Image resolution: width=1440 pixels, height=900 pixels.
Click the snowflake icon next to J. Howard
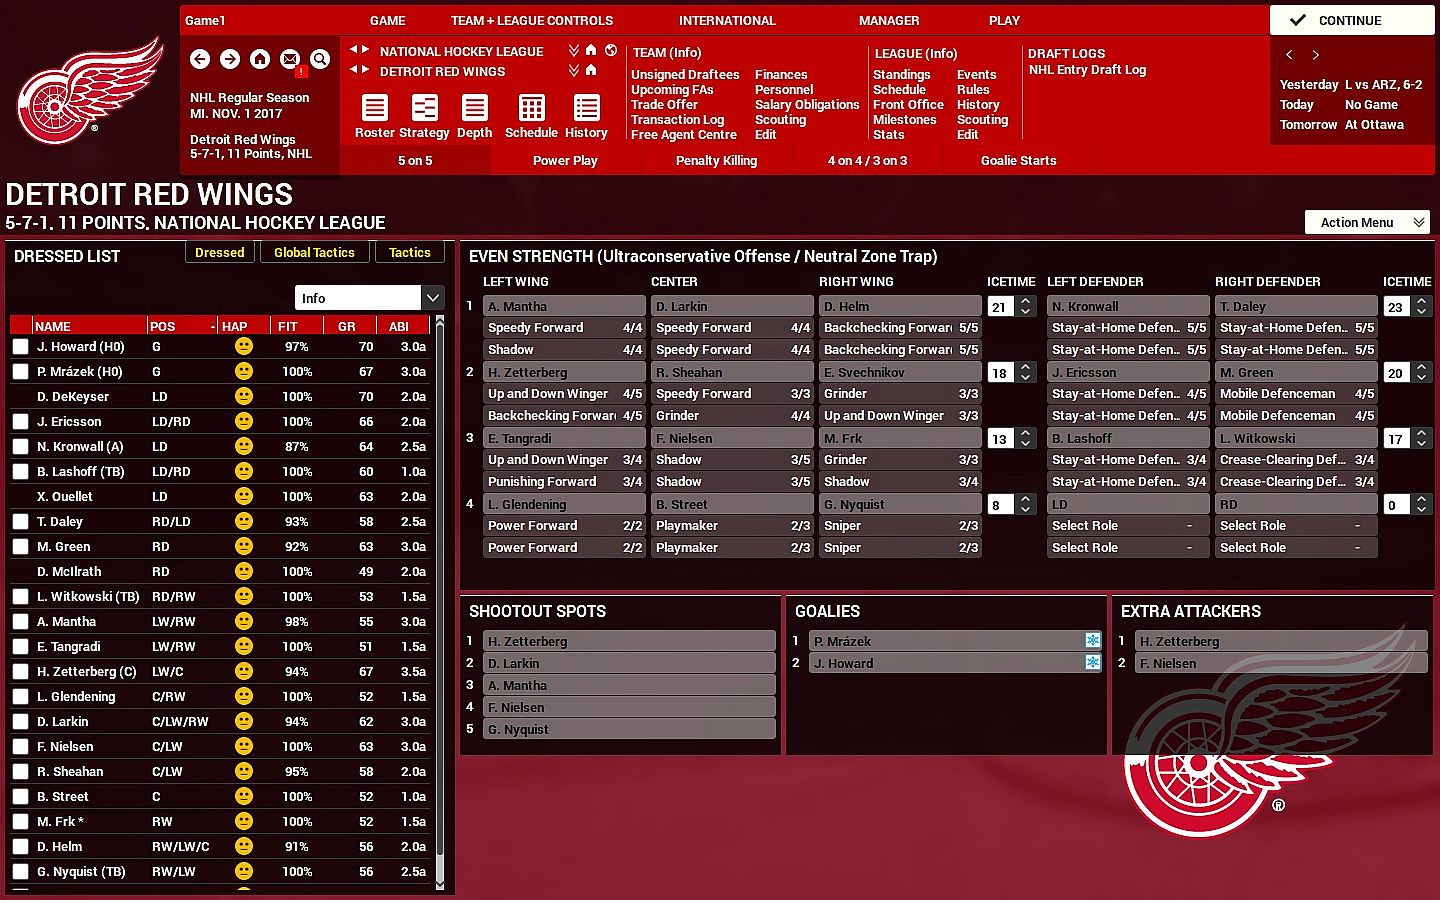[x=1092, y=662]
